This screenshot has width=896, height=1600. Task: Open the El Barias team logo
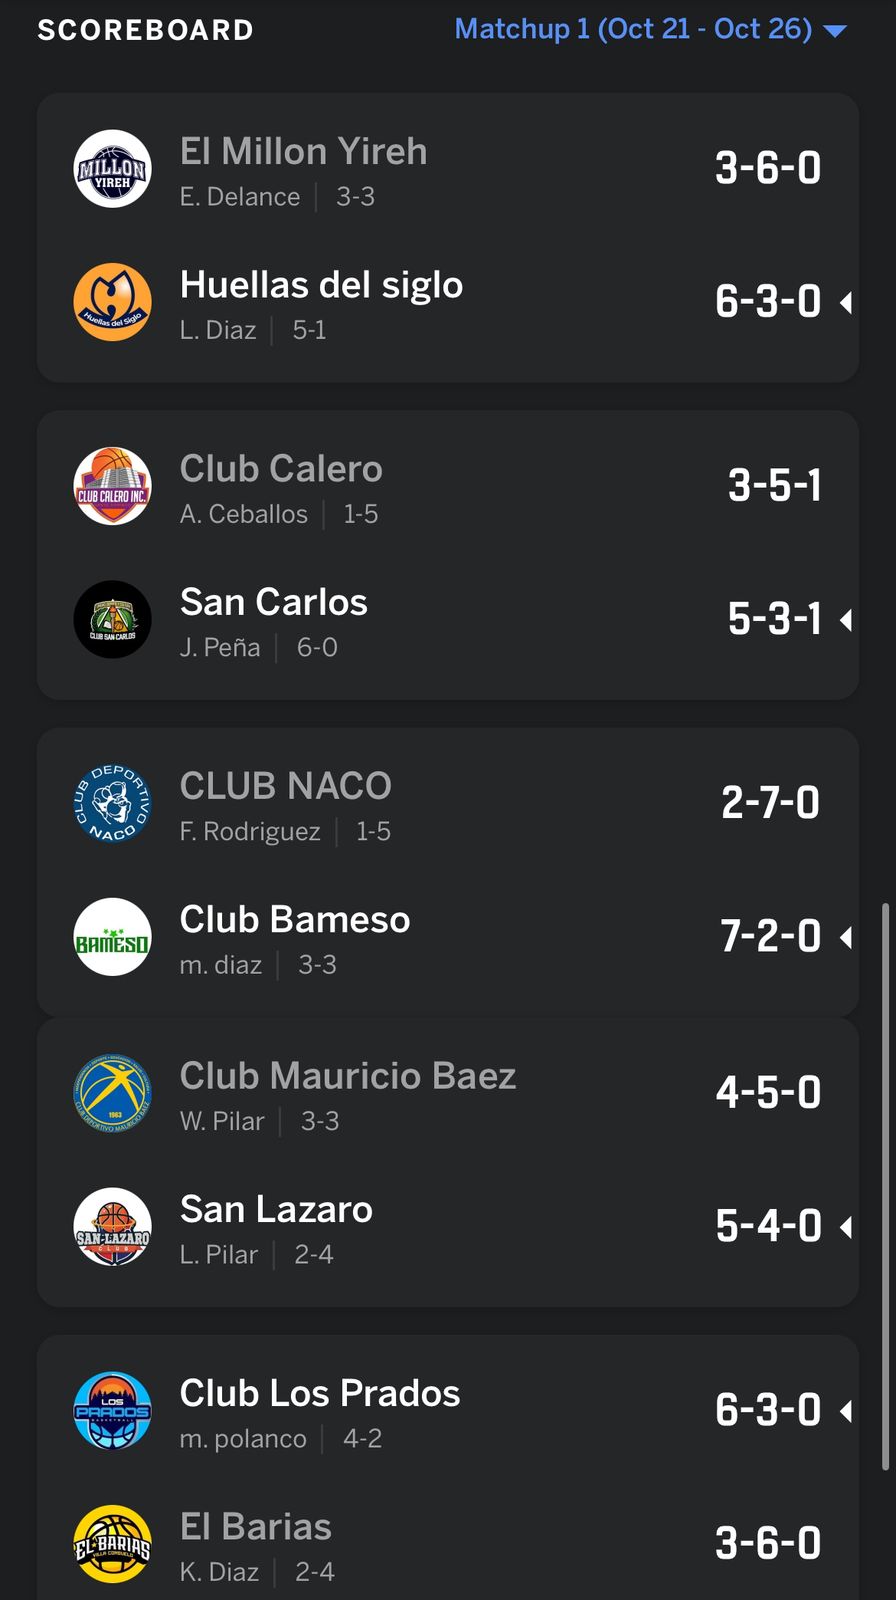[113, 1544]
